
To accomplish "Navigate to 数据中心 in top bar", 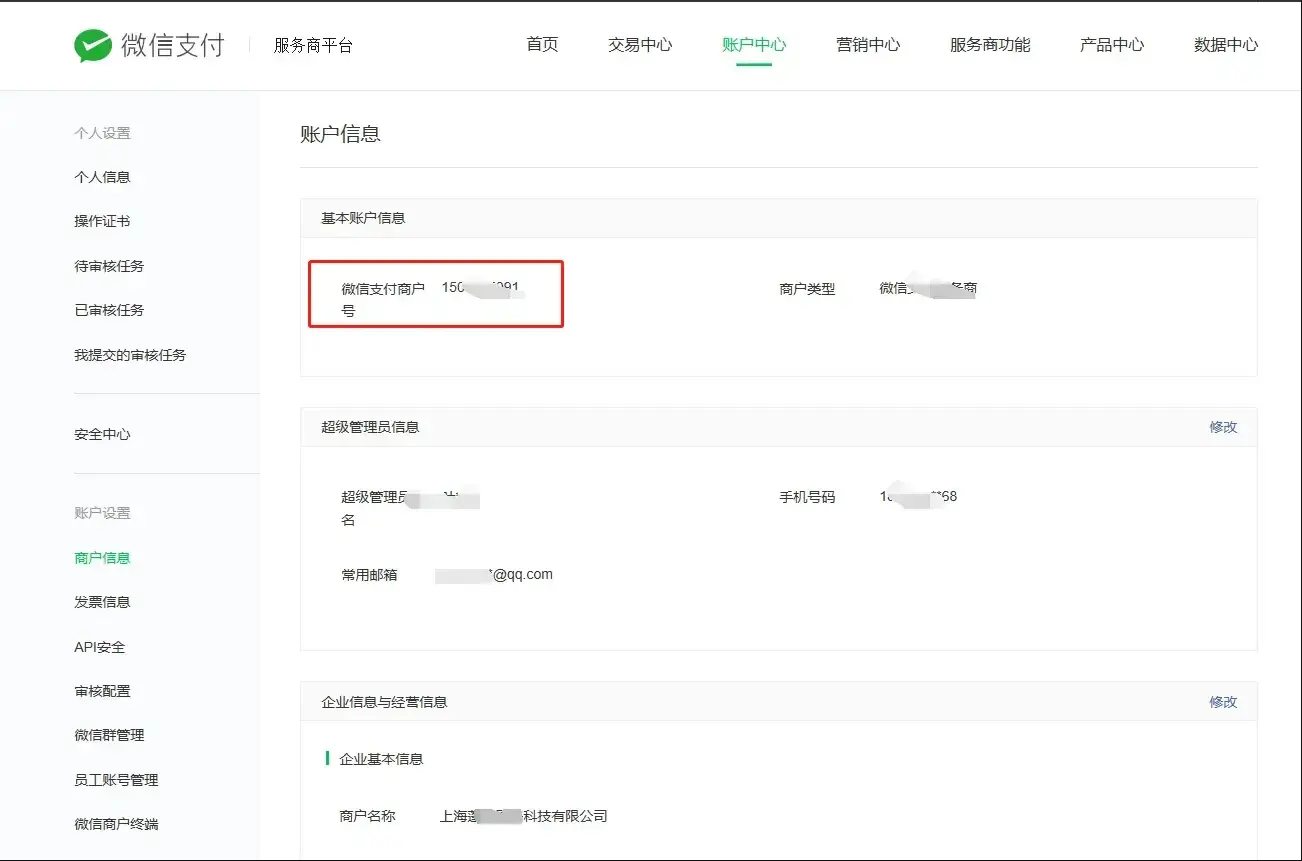I will (x=1226, y=45).
